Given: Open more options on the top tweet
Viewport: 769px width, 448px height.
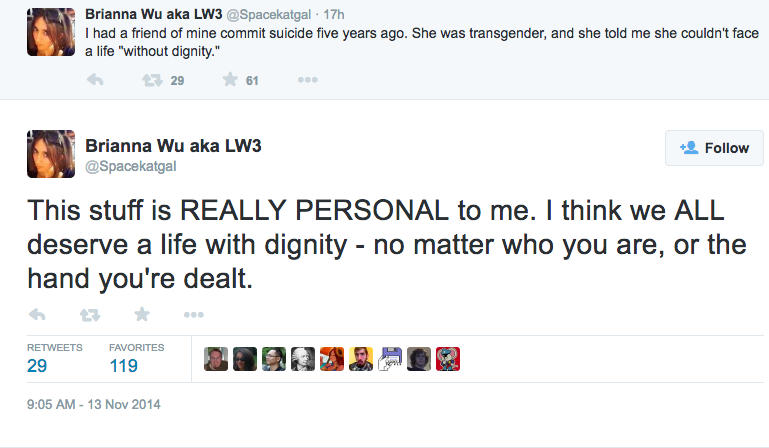Looking at the screenshot, I should (308, 79).
